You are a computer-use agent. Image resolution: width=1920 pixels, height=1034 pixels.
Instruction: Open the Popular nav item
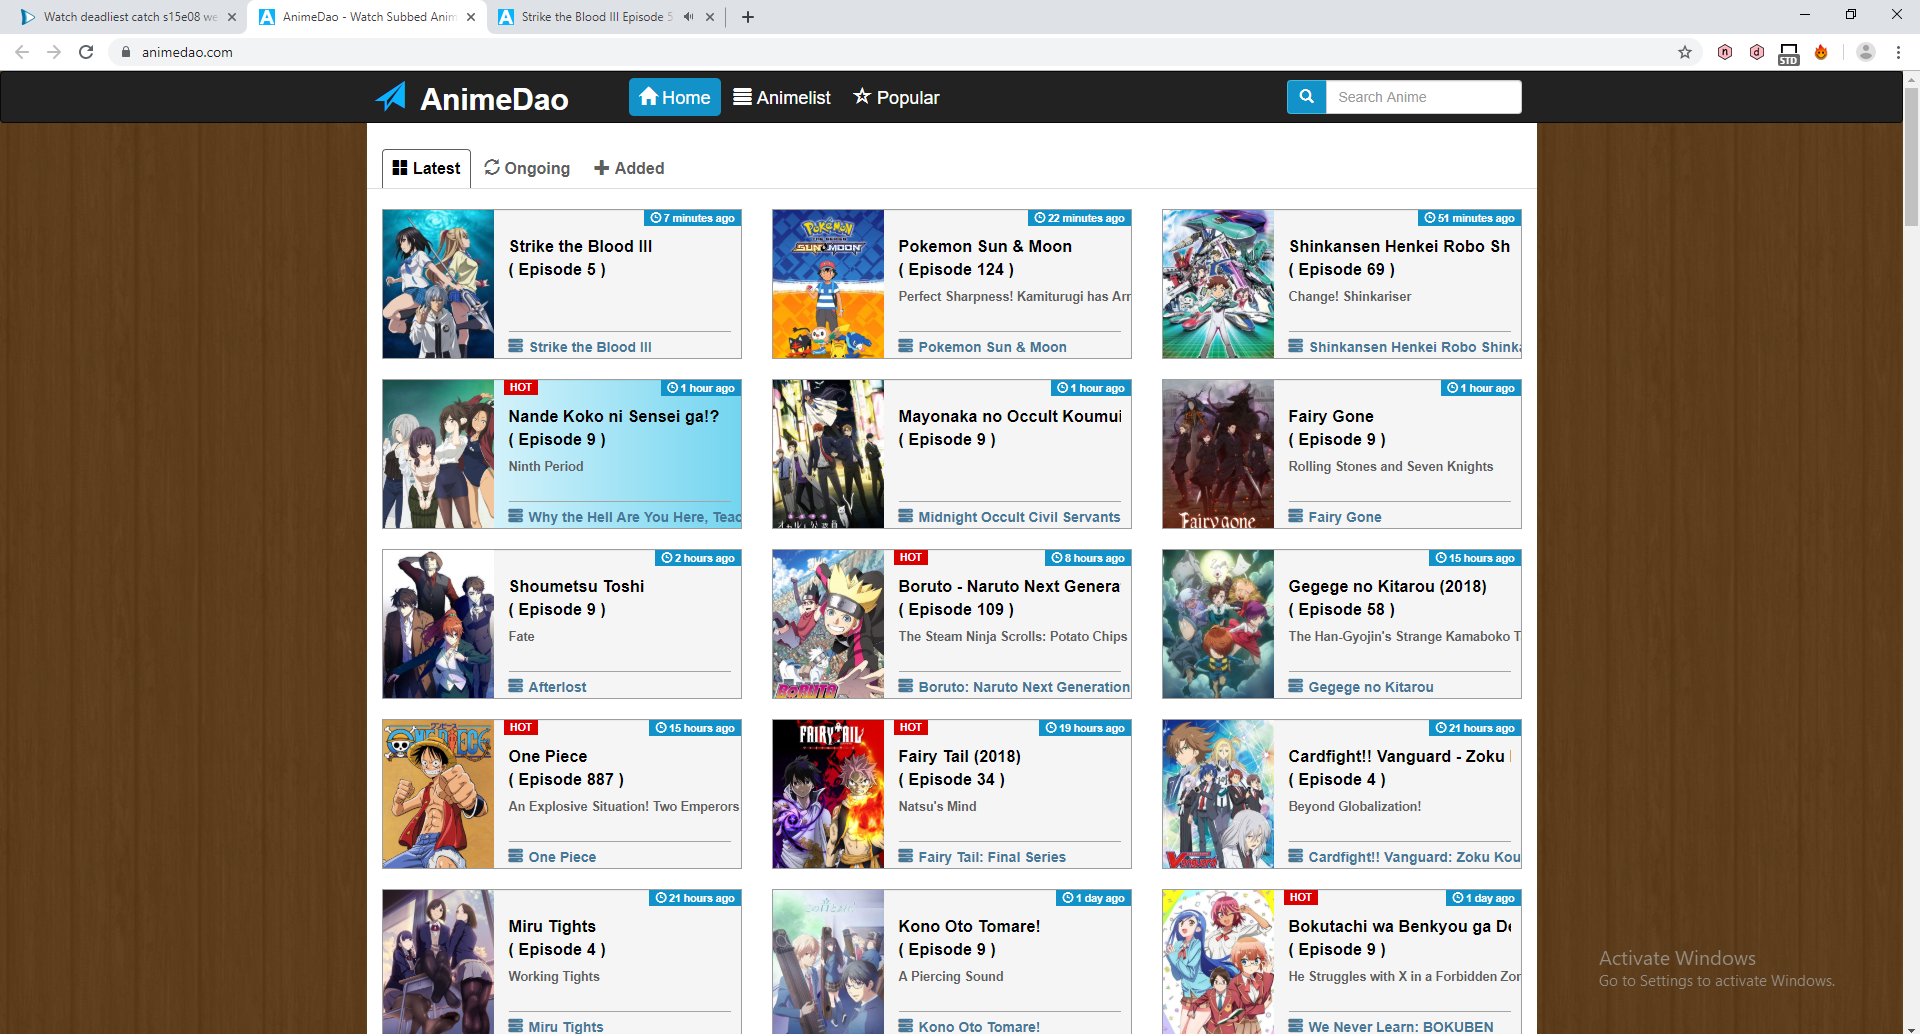896,97
